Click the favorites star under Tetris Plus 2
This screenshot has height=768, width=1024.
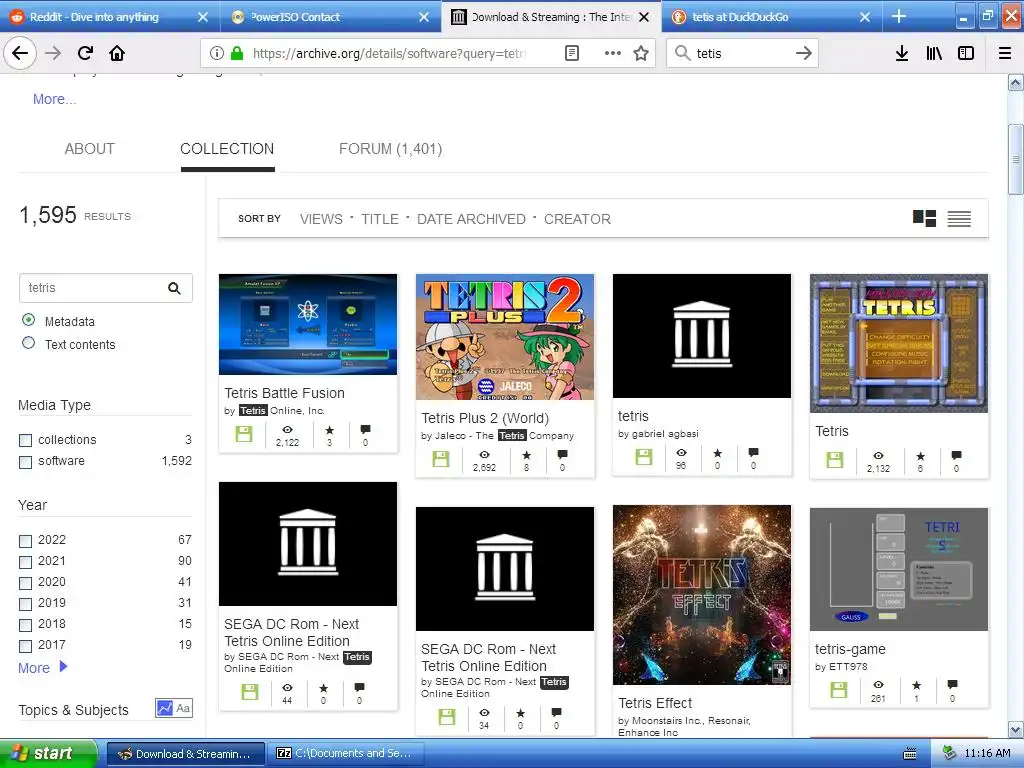(x=526, y=455)
